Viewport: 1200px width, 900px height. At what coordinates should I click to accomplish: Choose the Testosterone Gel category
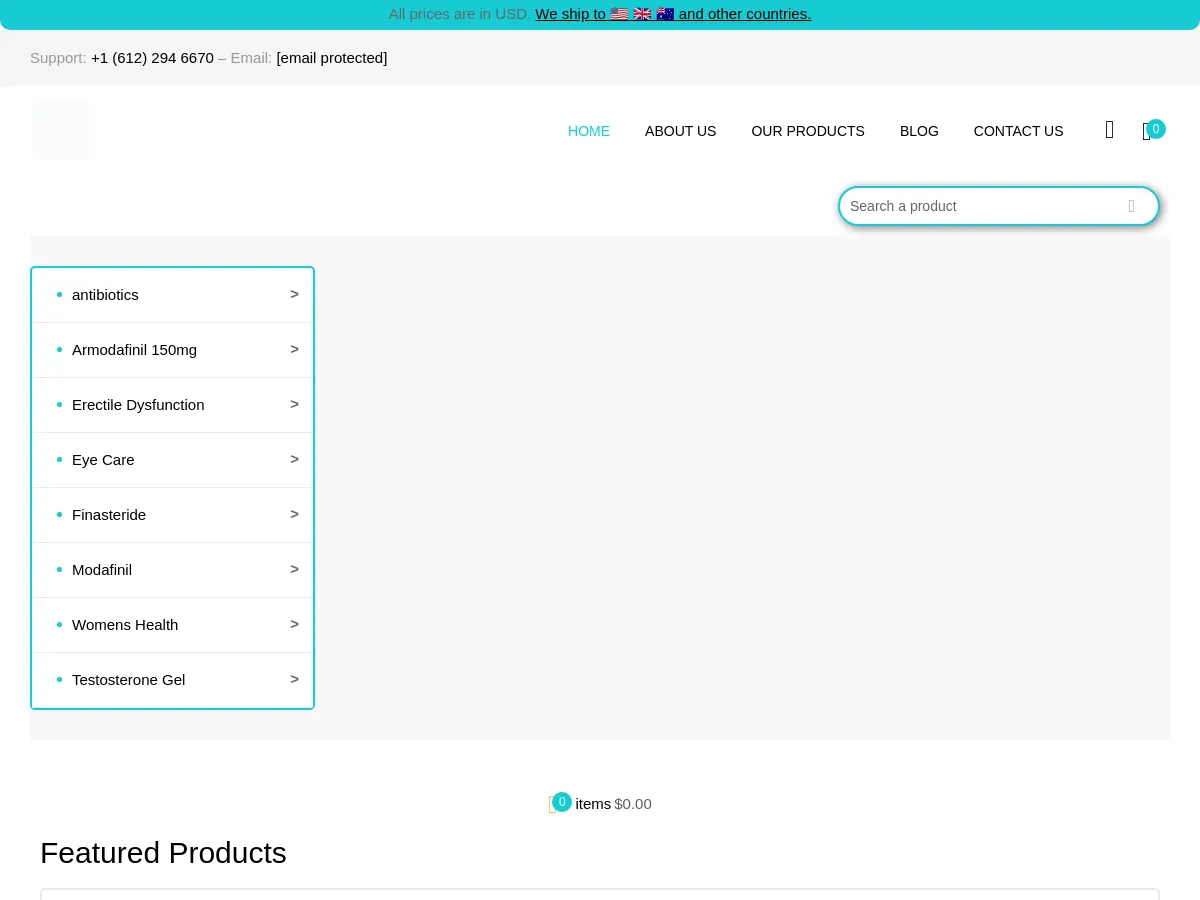[128, 680]
